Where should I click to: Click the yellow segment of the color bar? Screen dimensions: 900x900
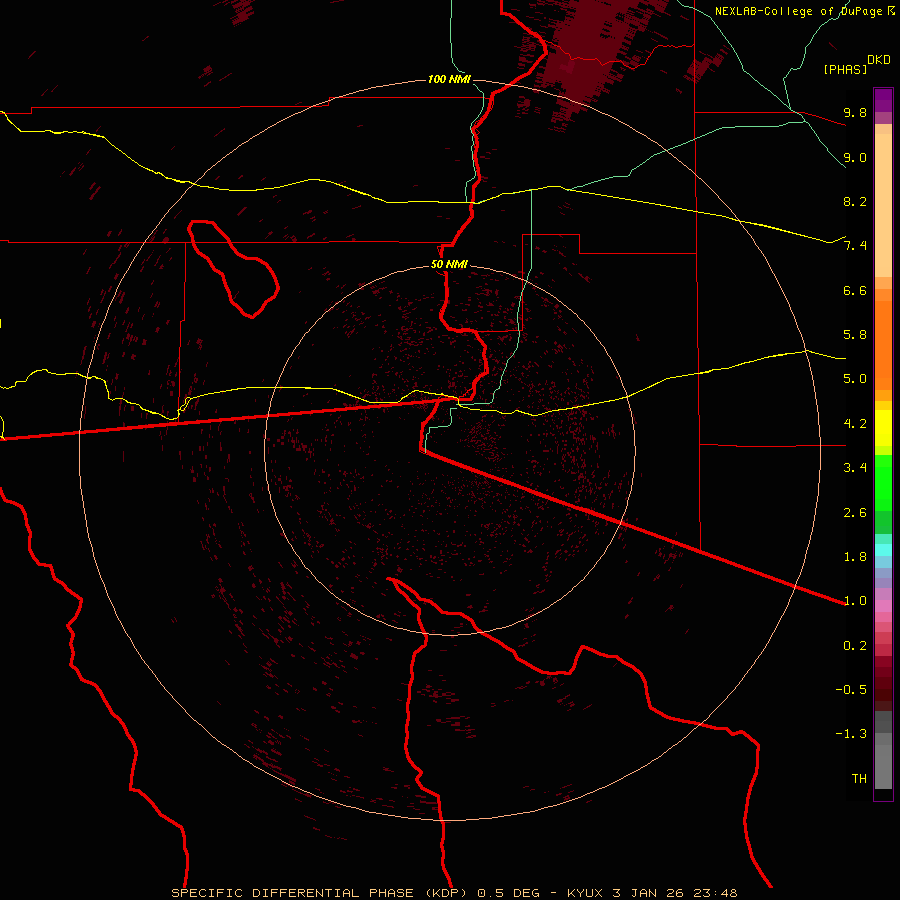click(883, 428)
